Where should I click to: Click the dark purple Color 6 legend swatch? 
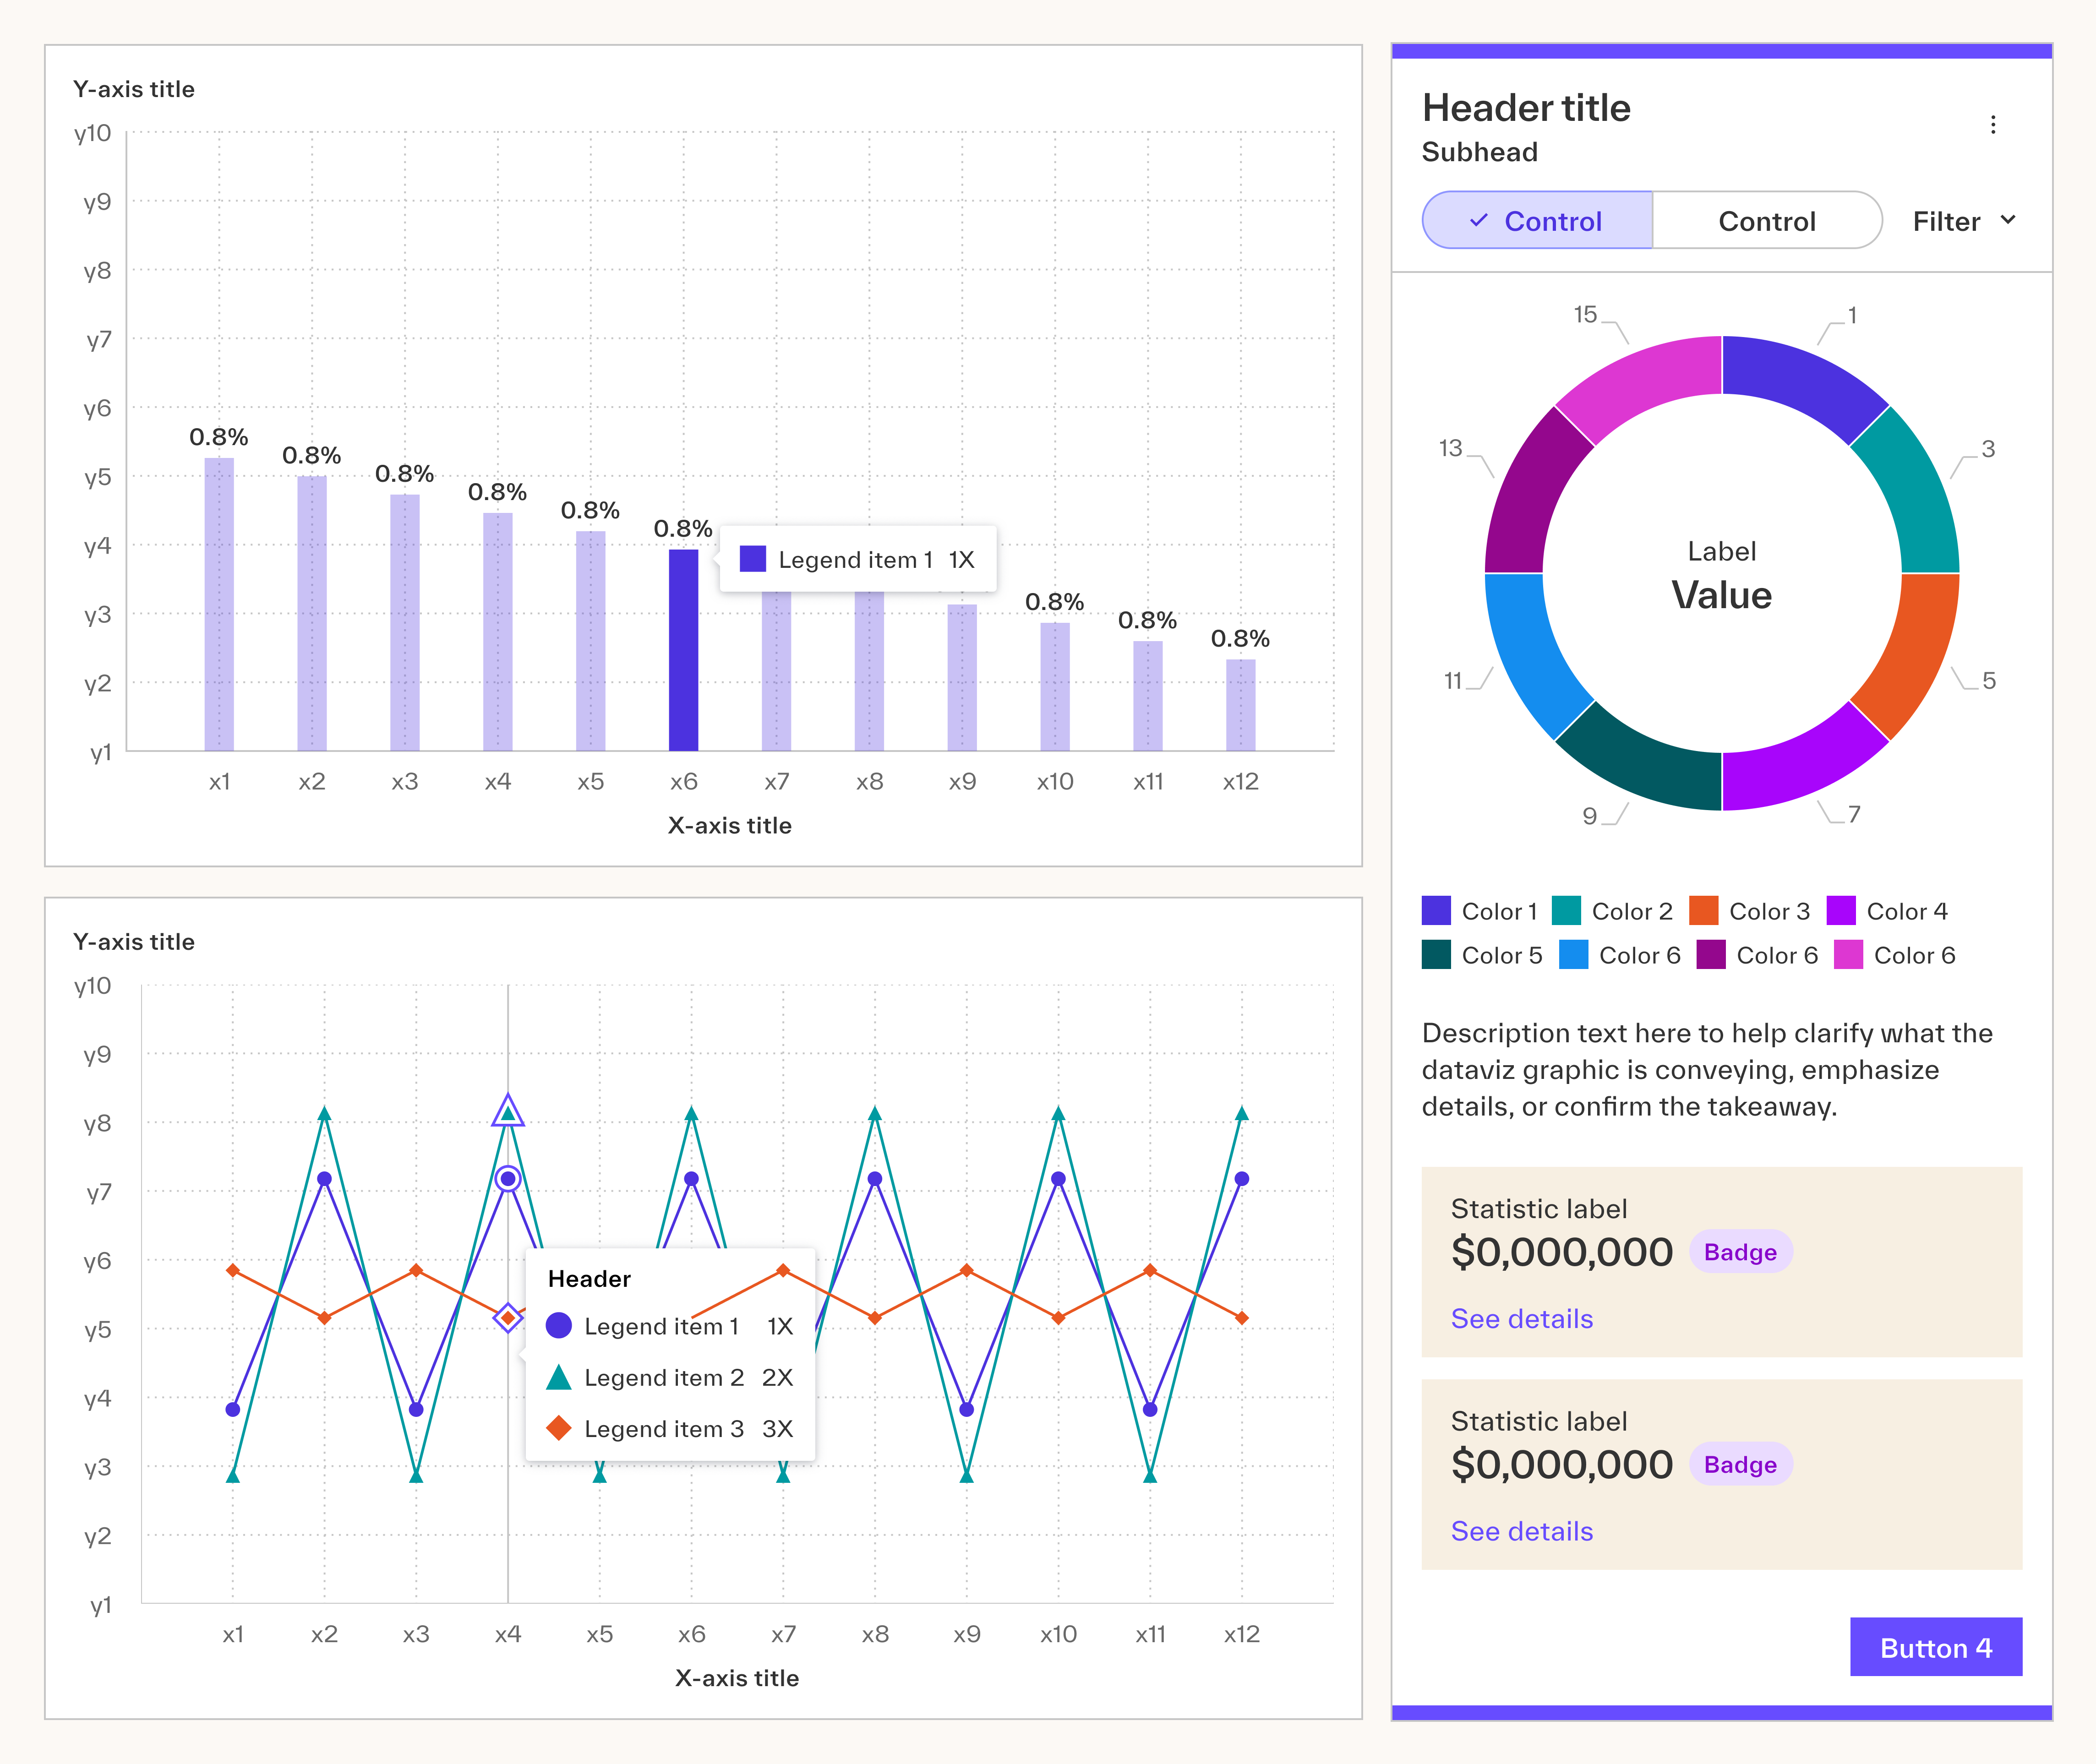pos(1711,955)
